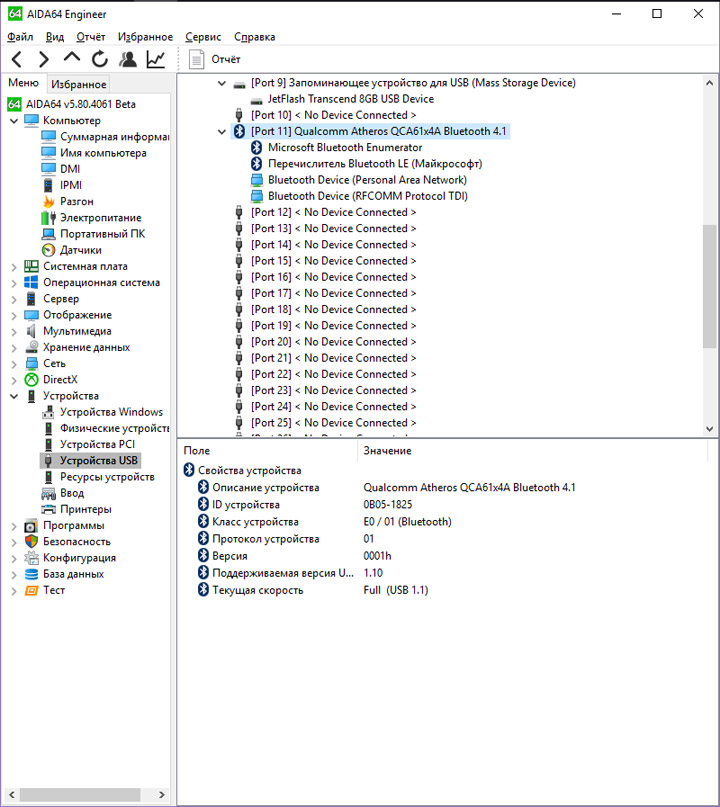Click the device list vertical scrollbar thumb
The width and height of the screenshot is (720, 807).
point(709,286)
